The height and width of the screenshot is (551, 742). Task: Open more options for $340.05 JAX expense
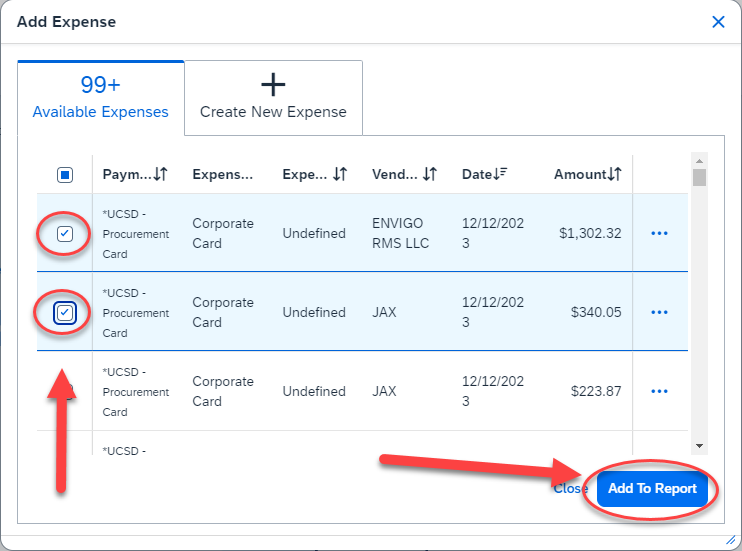click(659, 312)
